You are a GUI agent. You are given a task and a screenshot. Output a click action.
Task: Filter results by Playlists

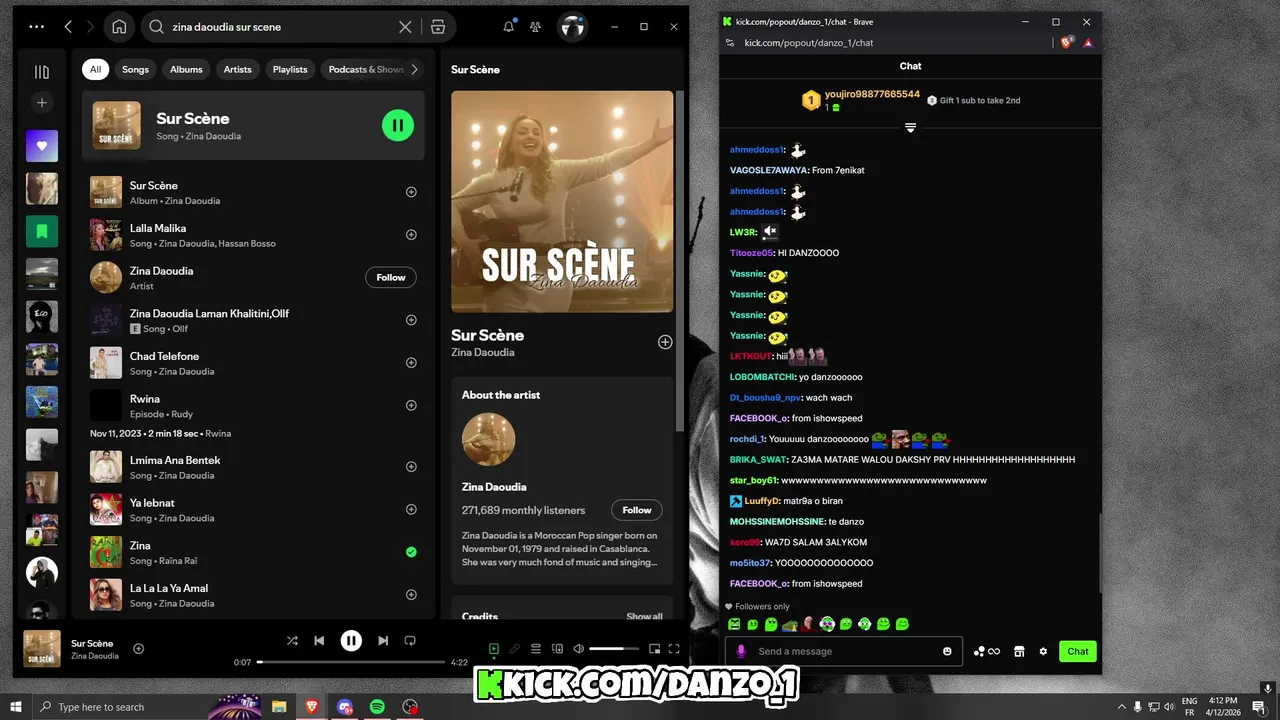click(290, 69)
